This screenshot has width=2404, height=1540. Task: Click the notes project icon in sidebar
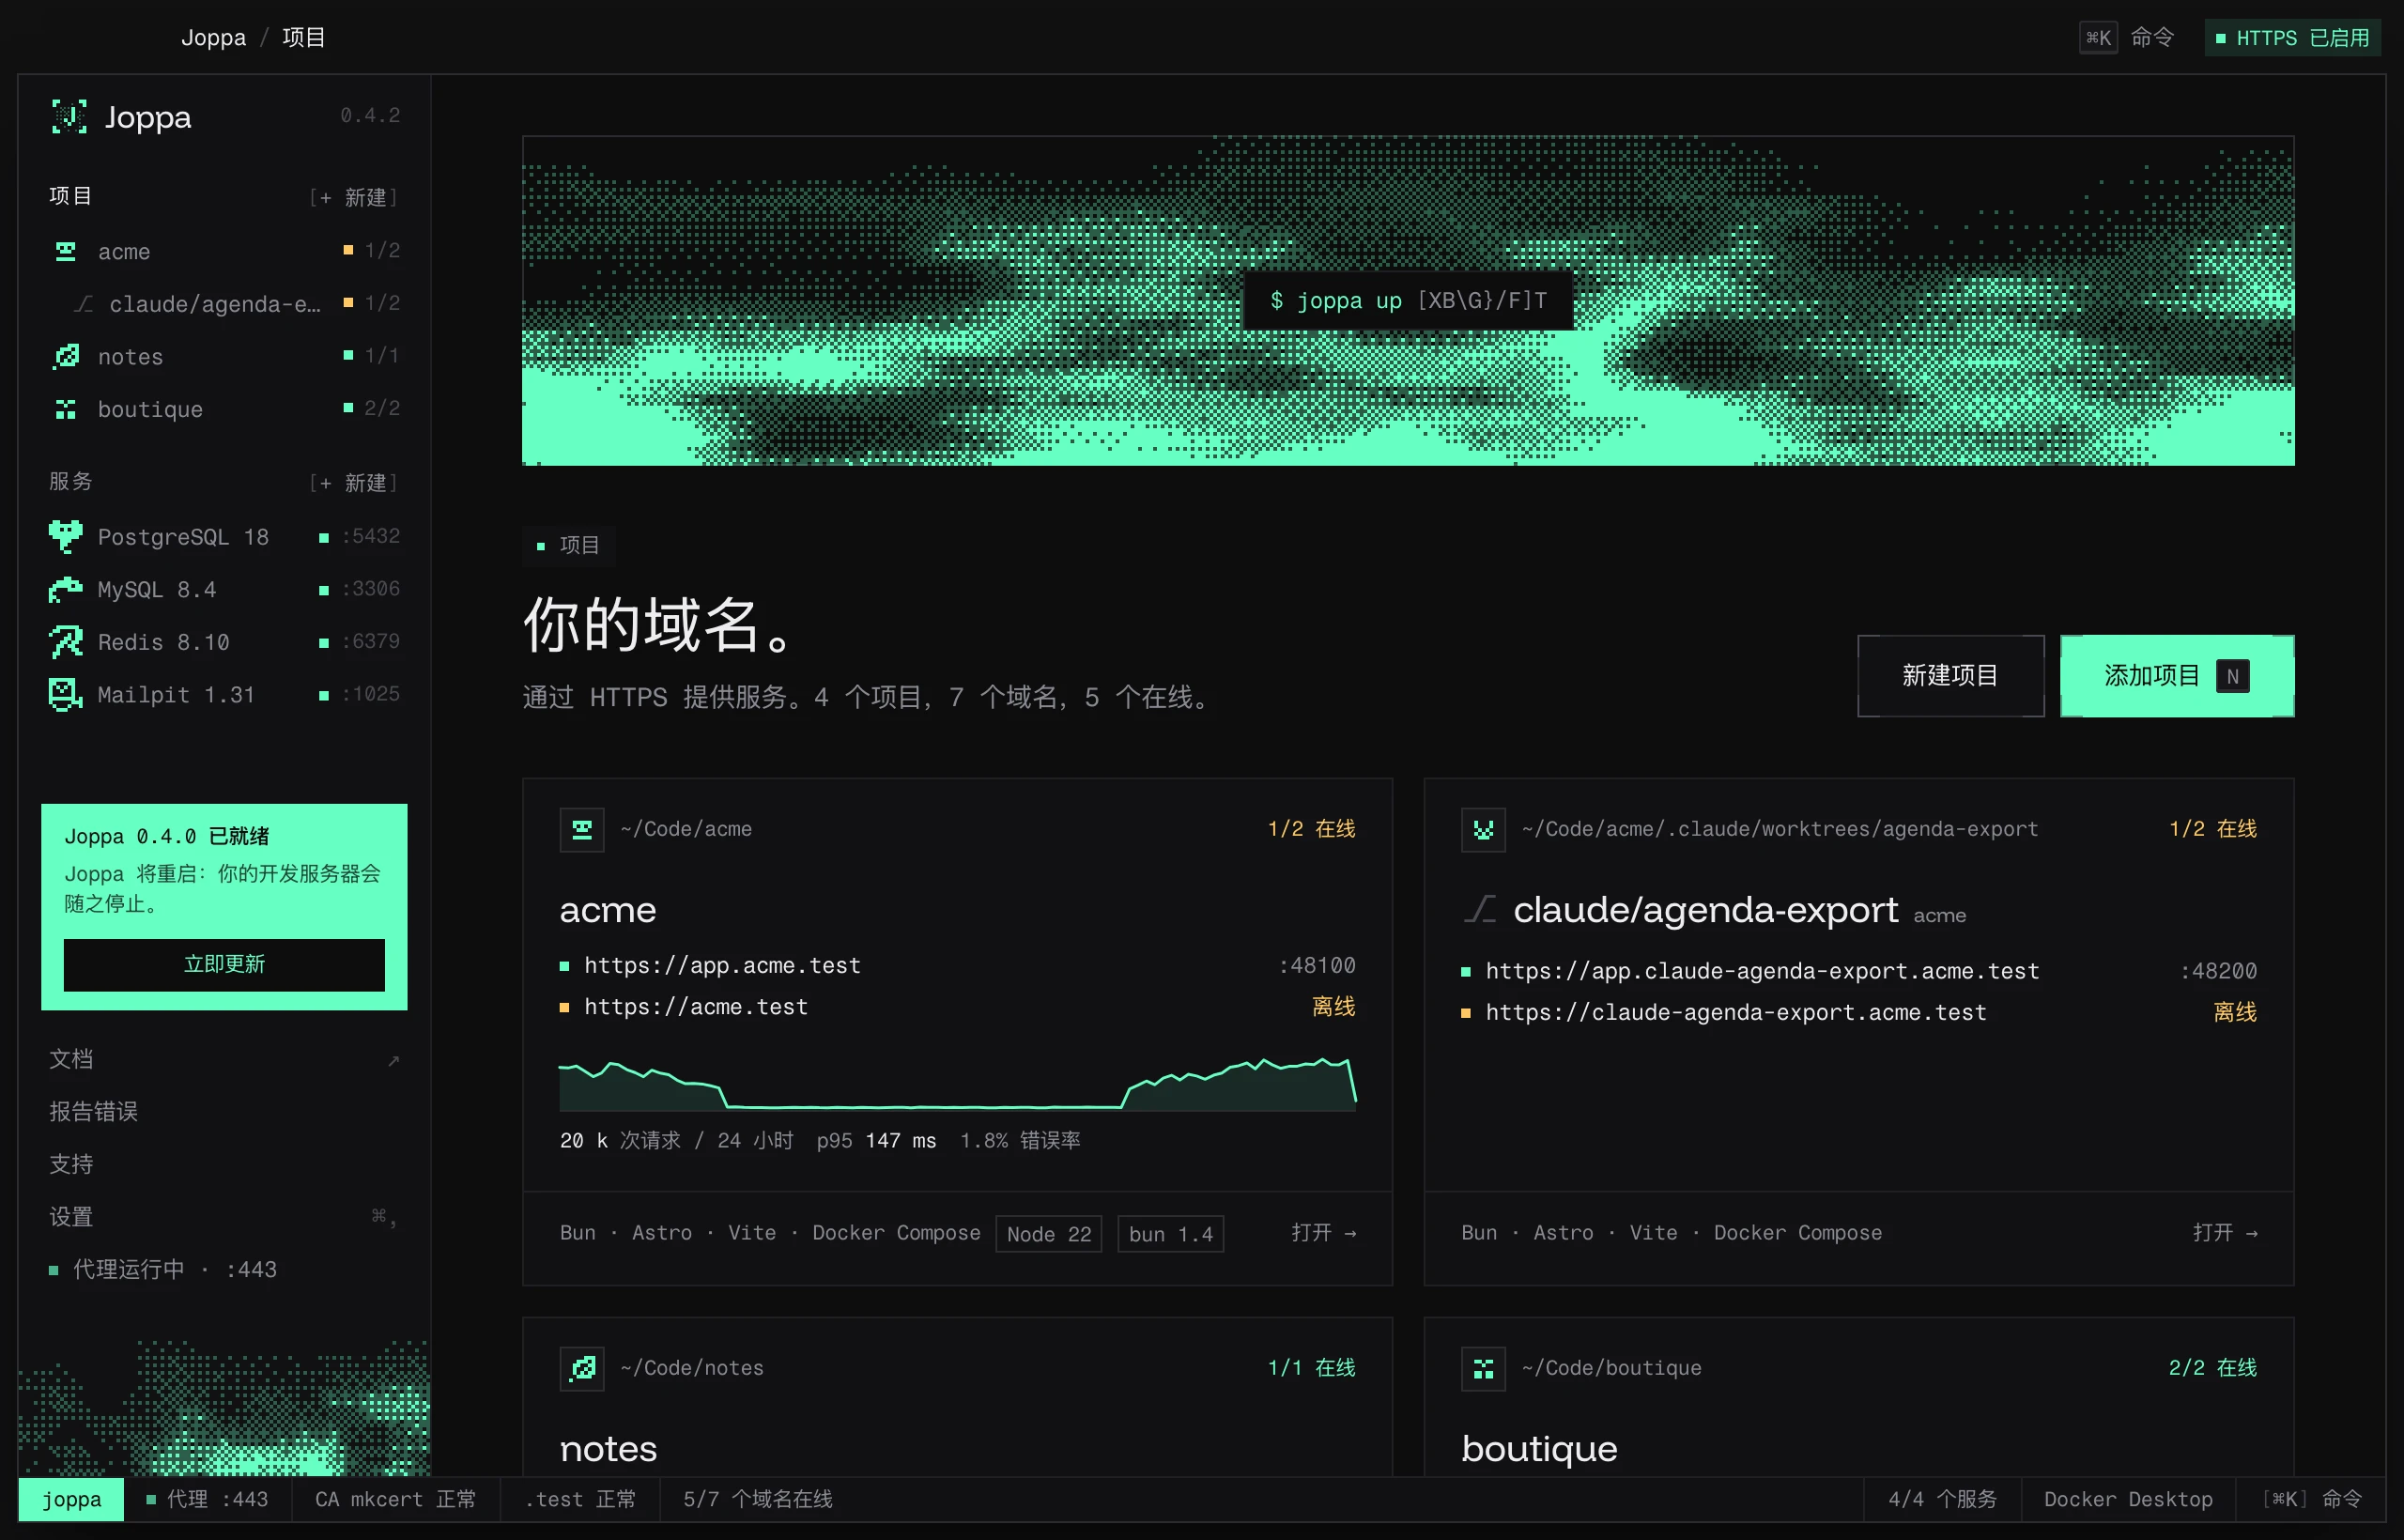[66, 356]
